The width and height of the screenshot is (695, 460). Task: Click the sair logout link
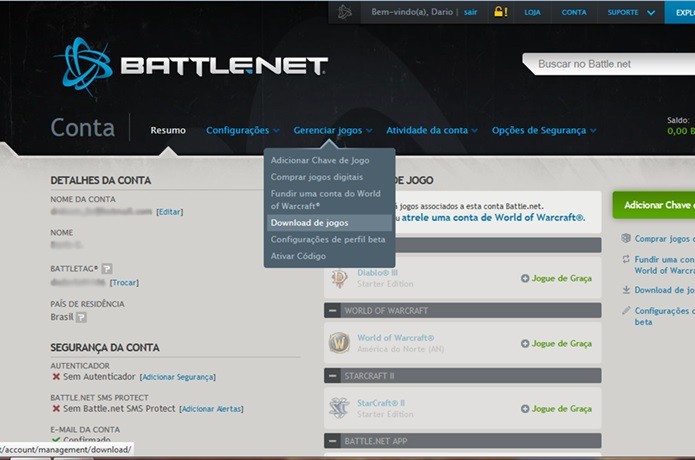(x=470, y=12)
